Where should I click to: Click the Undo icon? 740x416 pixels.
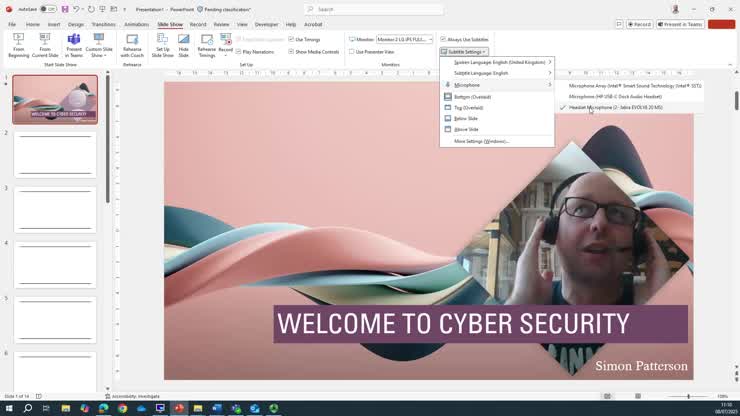click(x=76, y=9)
